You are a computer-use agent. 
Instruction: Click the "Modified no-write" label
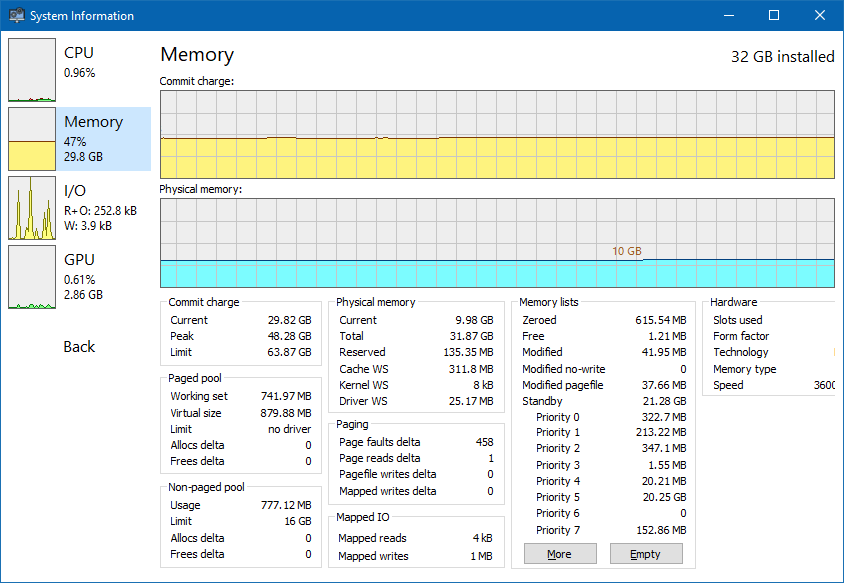tap(564, 370)
